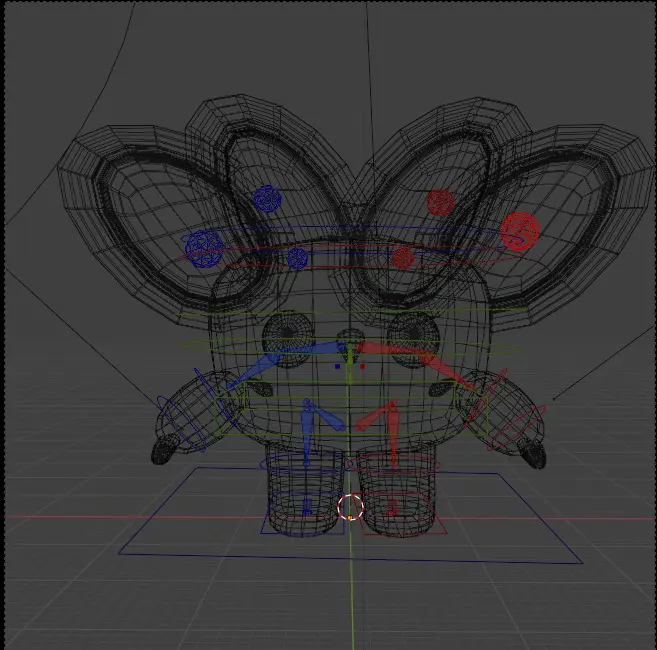657x650 pixels.
Task: Select the red foot bone inside the leg
Action: [x=392, y=507]
